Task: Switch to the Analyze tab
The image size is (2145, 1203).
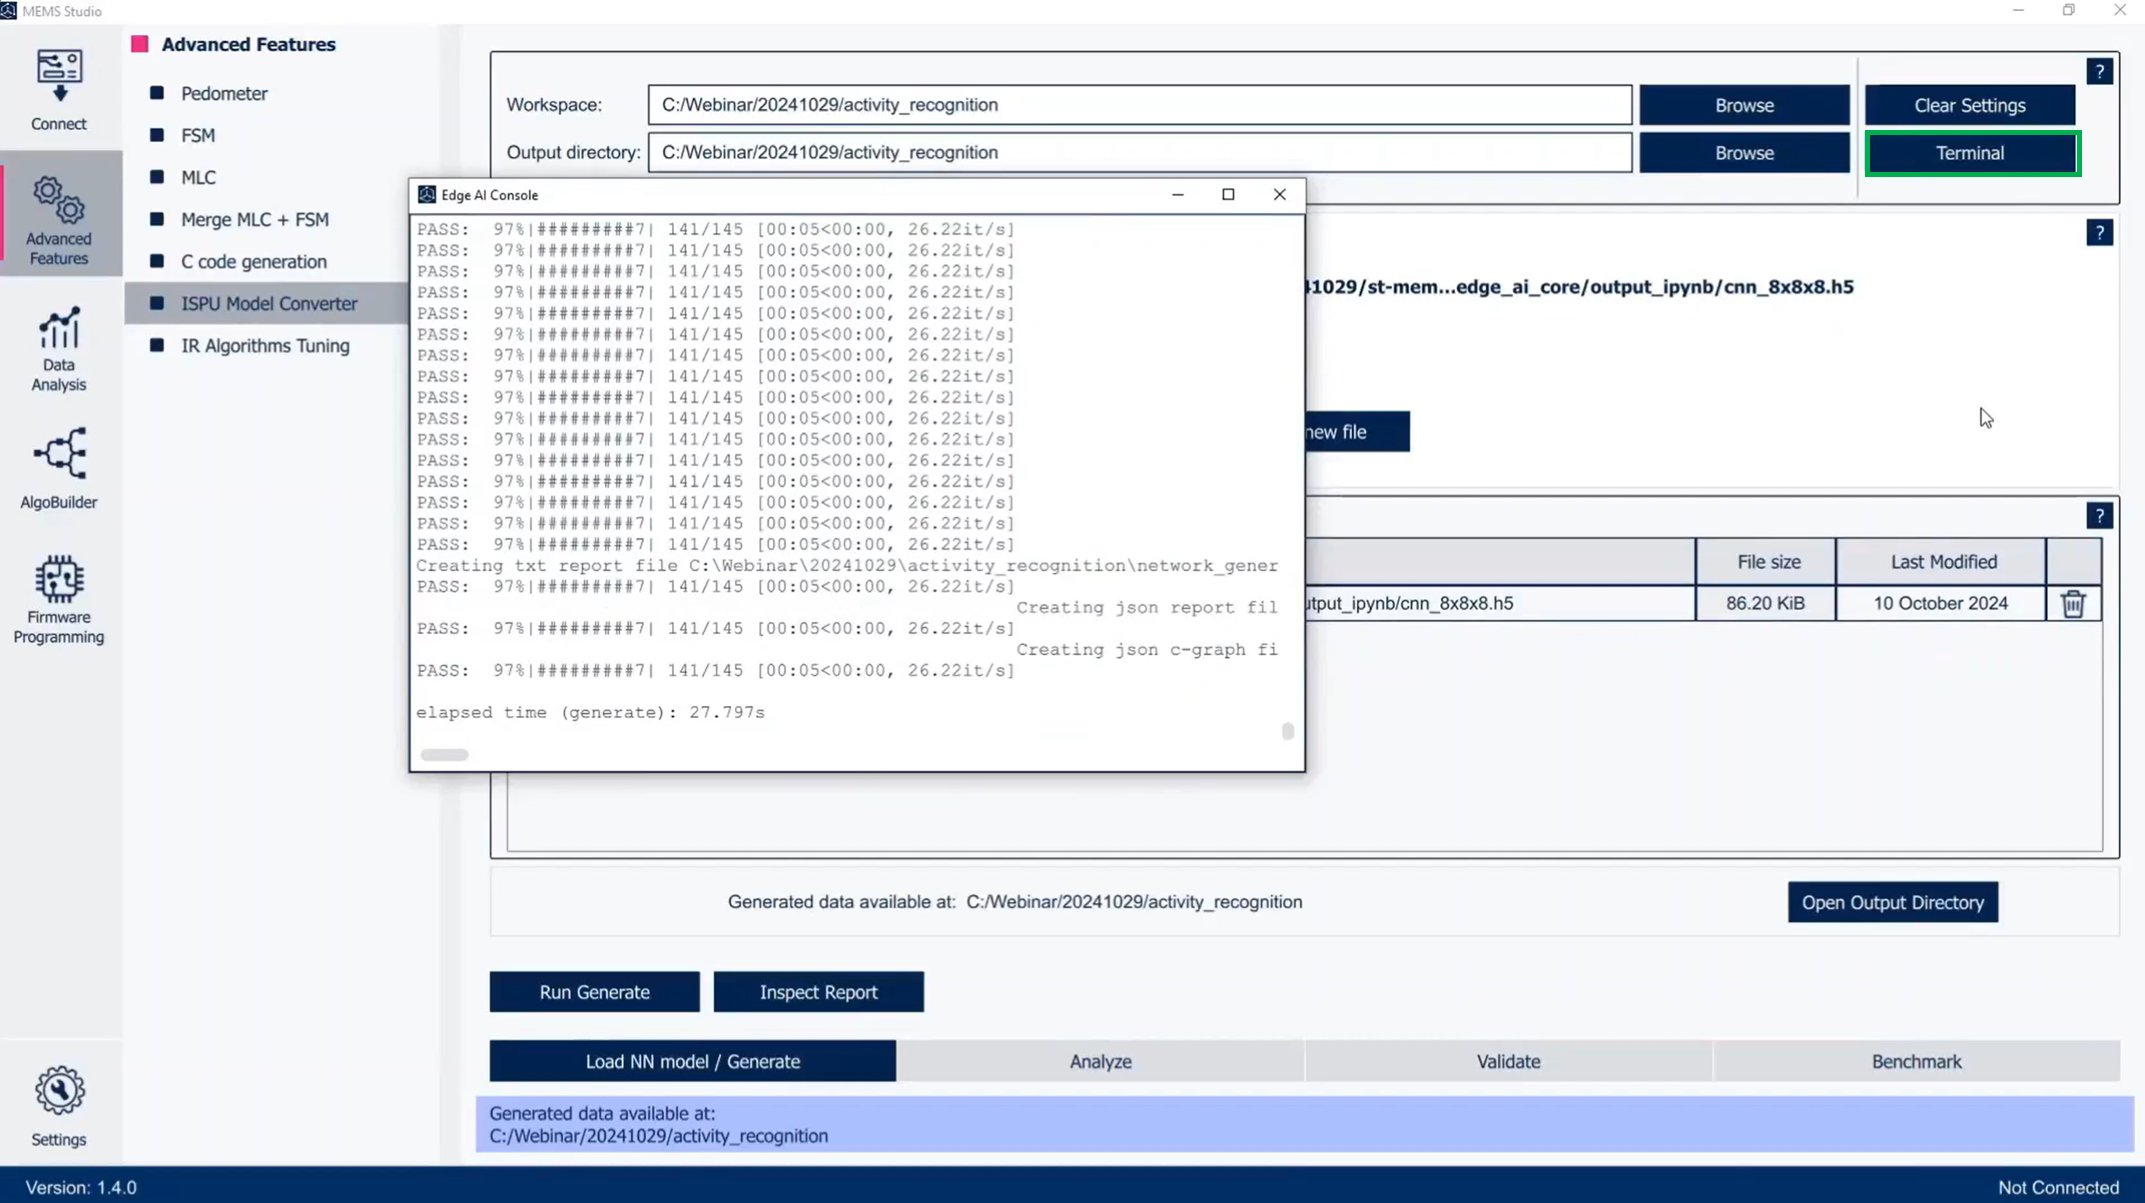Action: pos(1100,1061)
